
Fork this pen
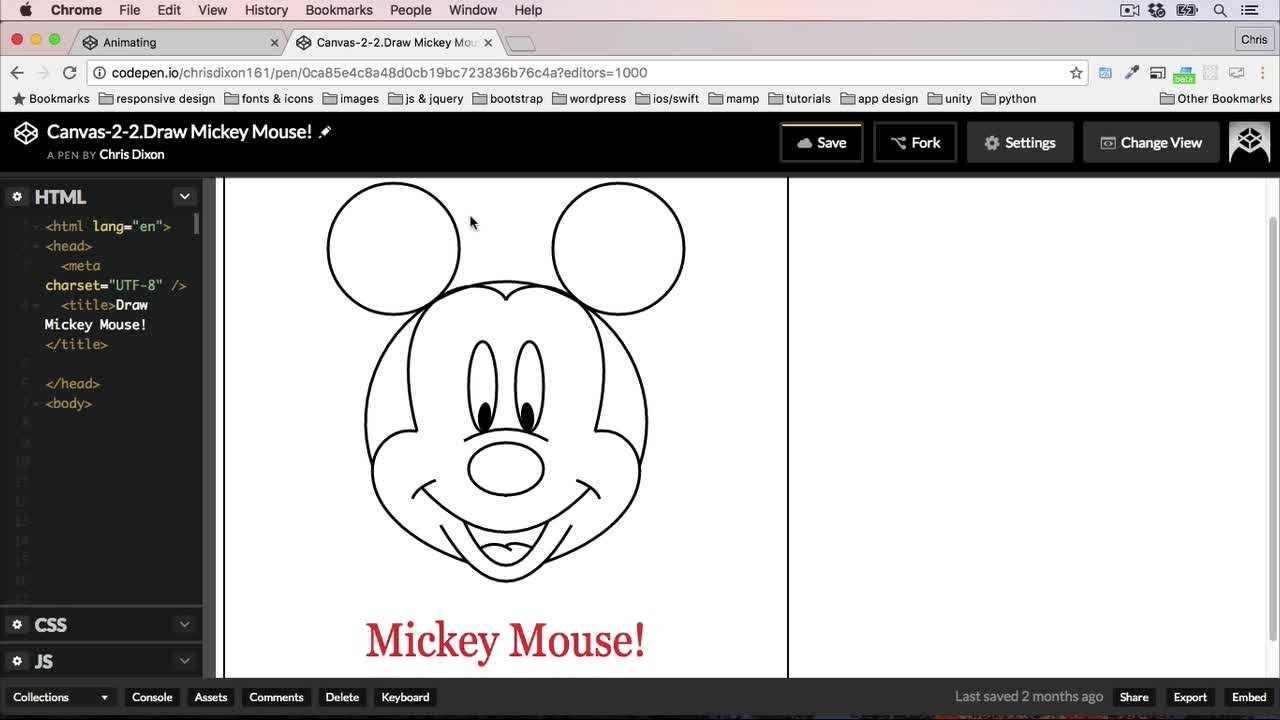click(915, 143)
